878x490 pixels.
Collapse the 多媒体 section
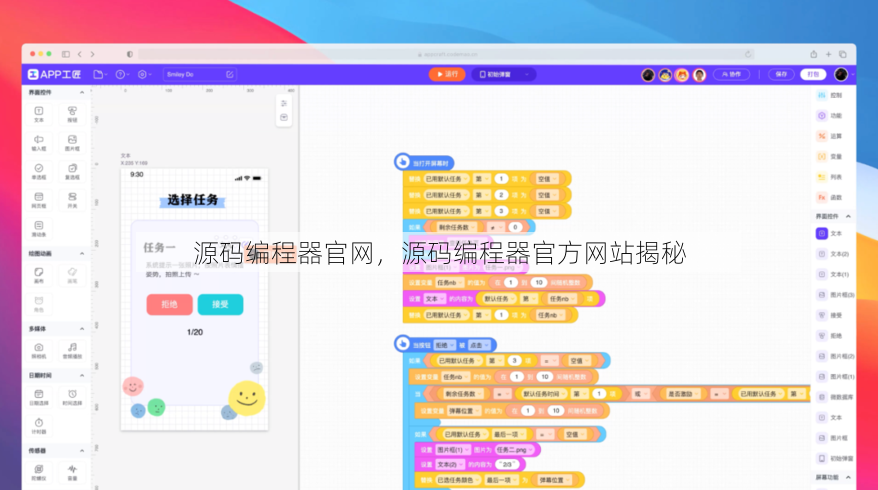coord(82,329)
